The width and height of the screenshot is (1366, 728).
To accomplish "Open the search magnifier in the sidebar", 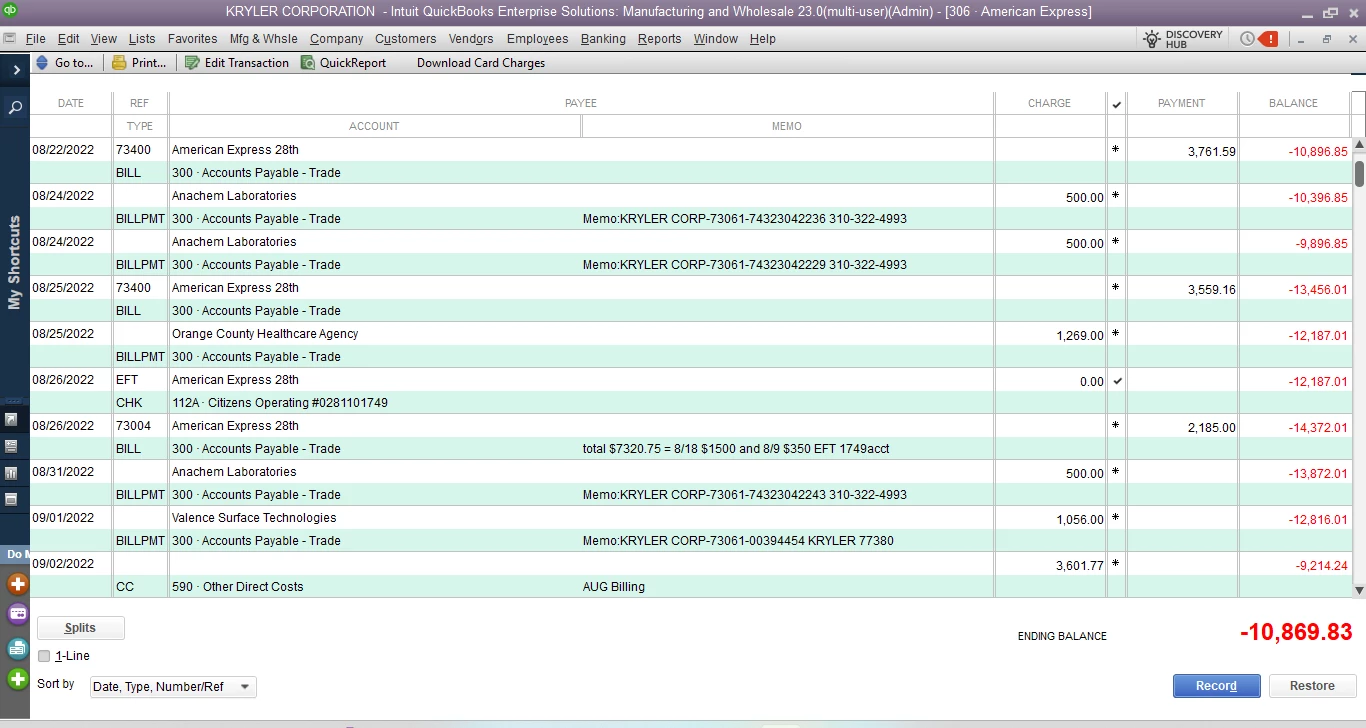I will 15,107.
